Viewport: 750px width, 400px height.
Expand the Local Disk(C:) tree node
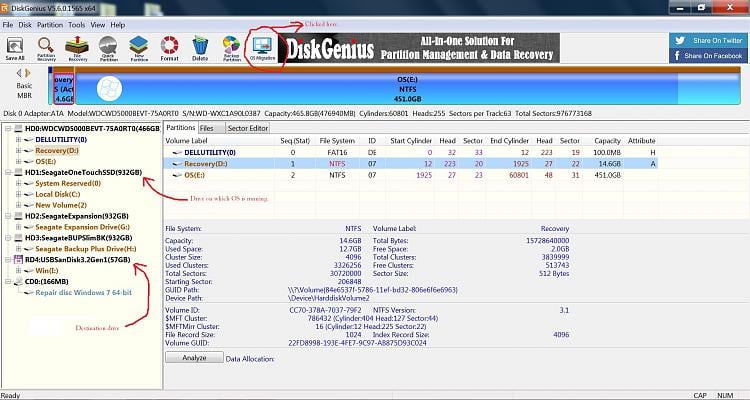pos(19,194)
